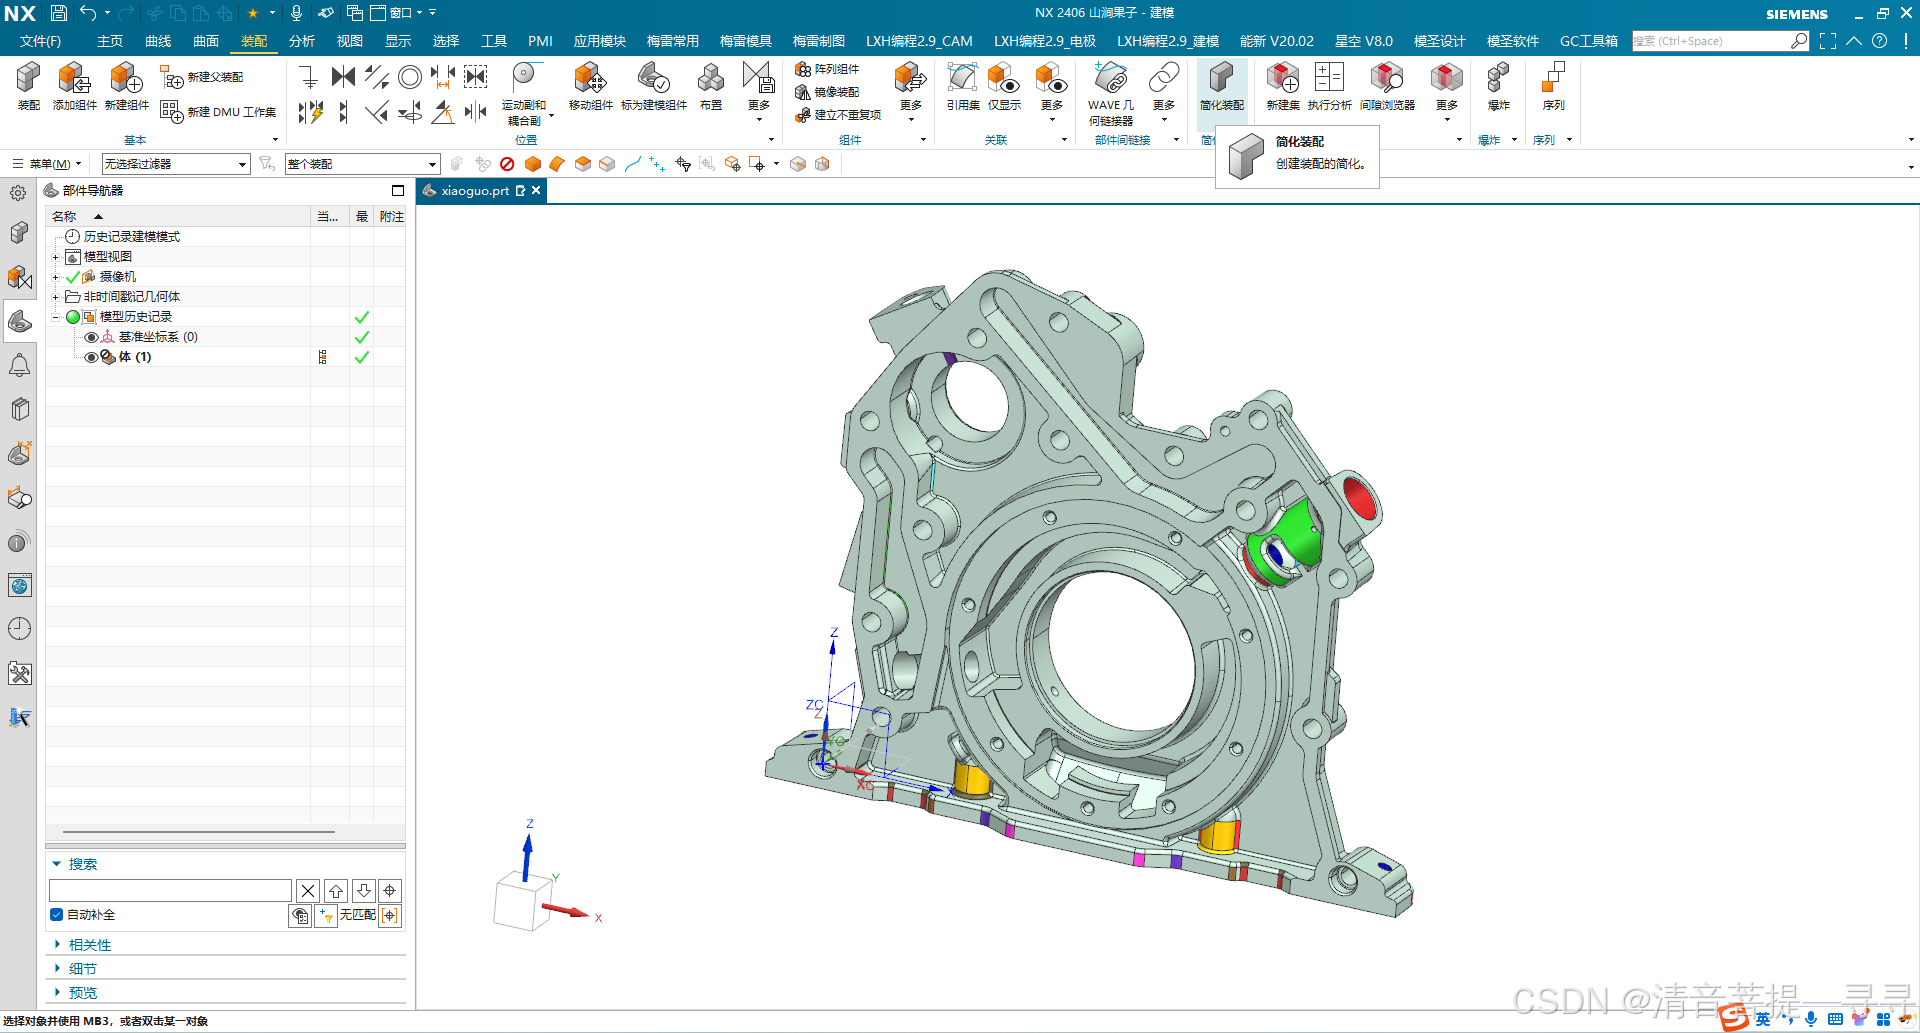Click the navigator horizontal scrollbar
1920x1033 pixels.
click(199, 832)
